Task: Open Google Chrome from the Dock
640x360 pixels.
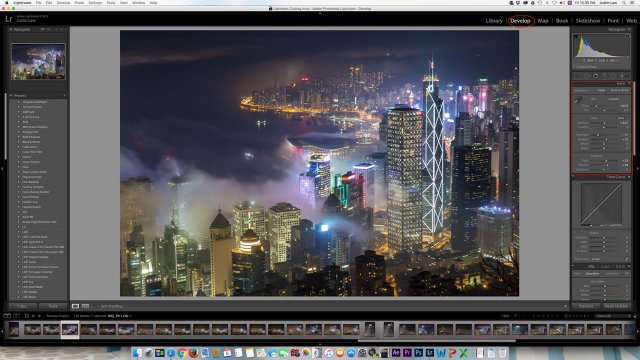Action: 182,353
